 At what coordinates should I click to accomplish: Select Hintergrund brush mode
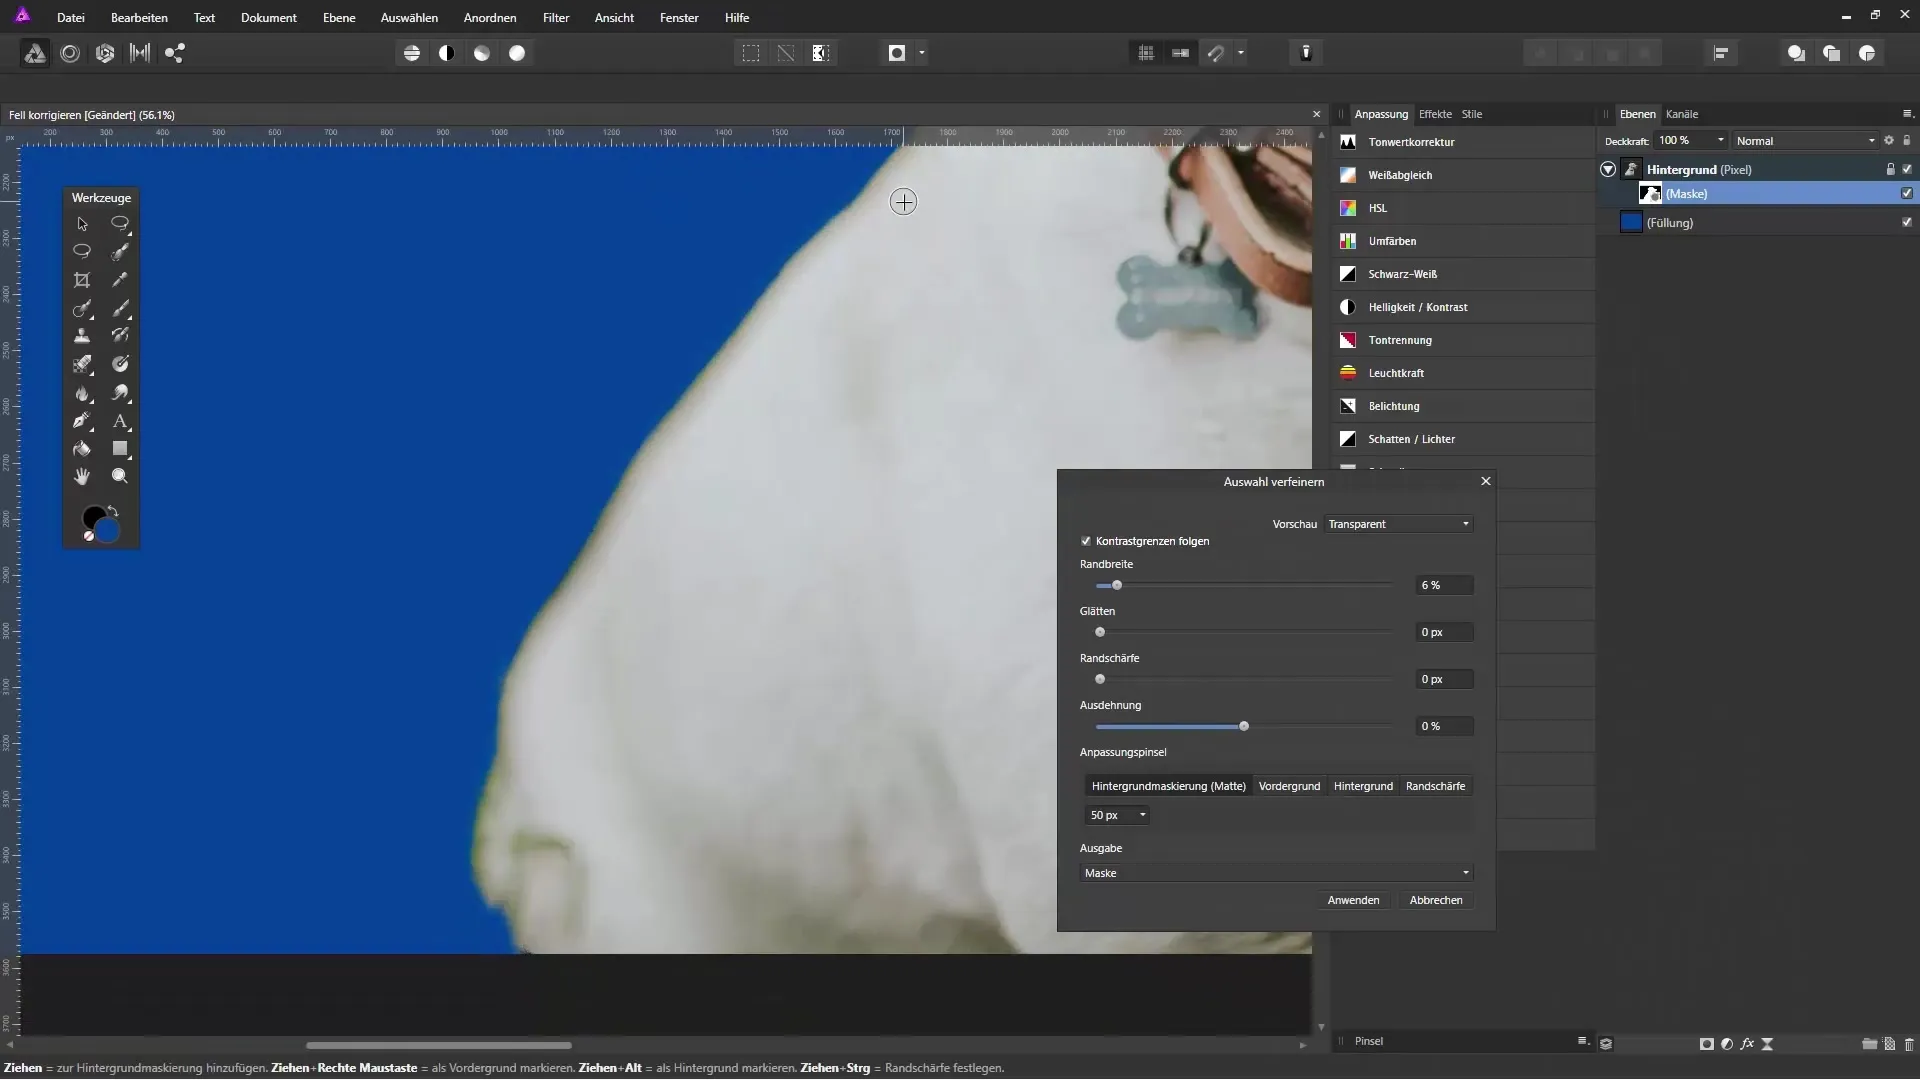click(x=1363, y=787)
